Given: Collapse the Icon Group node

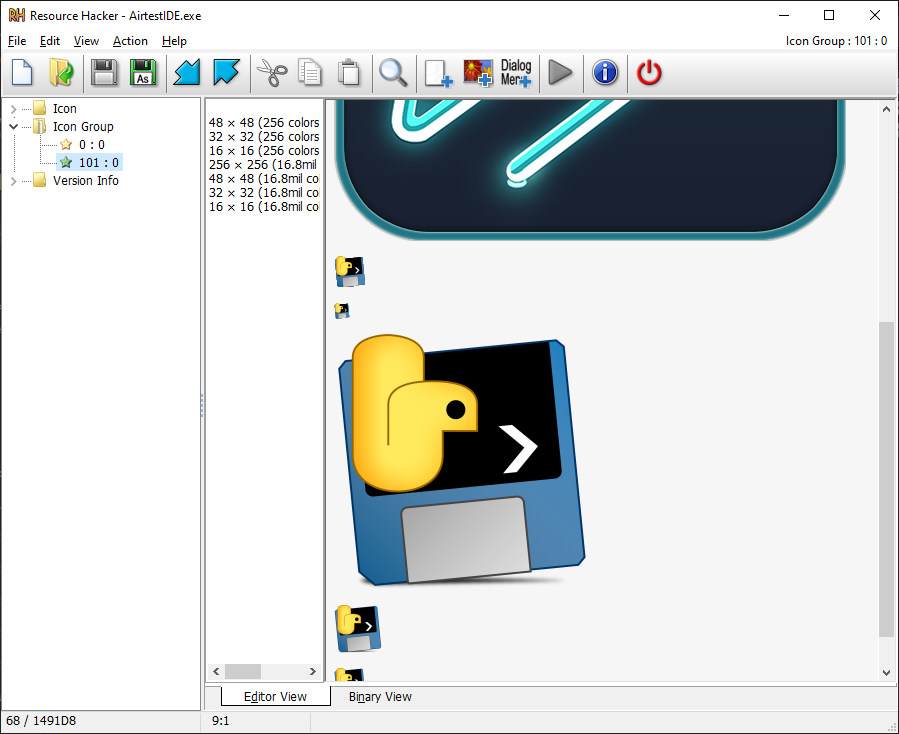Looking at the screenshot, I should [x=14, y=127].
